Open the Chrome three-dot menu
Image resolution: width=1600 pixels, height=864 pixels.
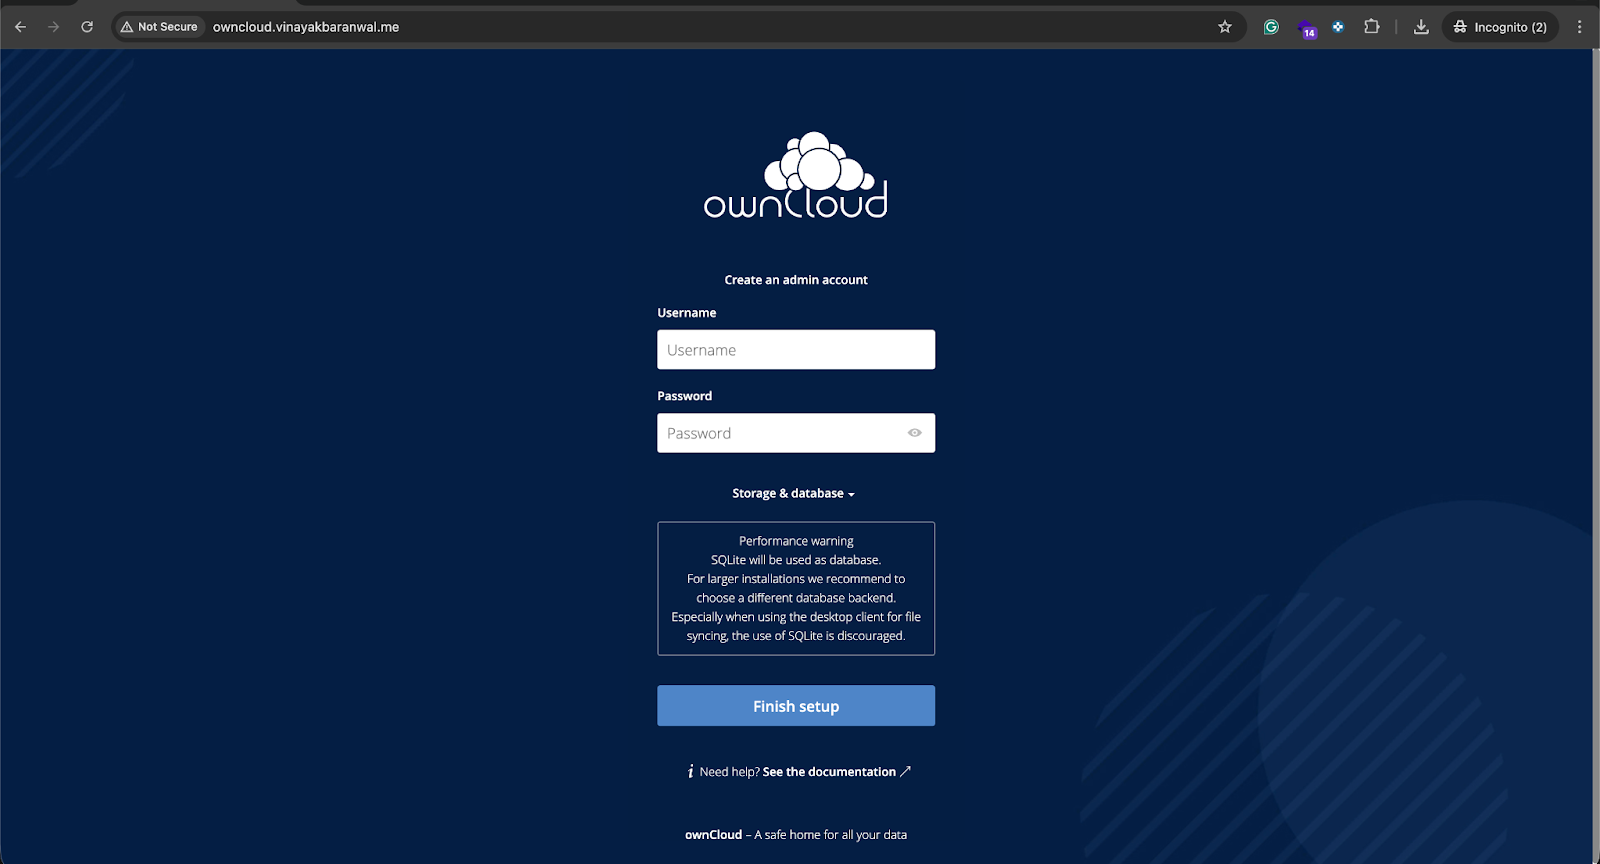(1580, 27)
